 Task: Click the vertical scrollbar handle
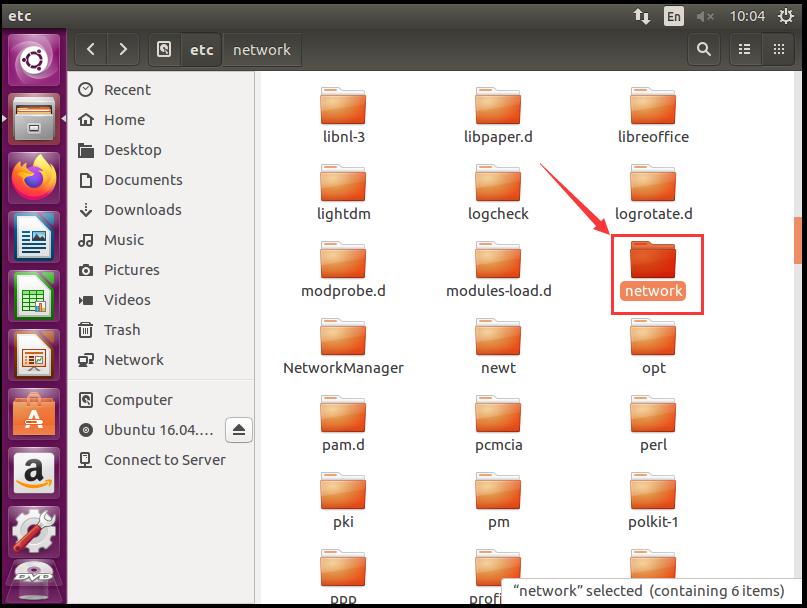click(798, 240)
